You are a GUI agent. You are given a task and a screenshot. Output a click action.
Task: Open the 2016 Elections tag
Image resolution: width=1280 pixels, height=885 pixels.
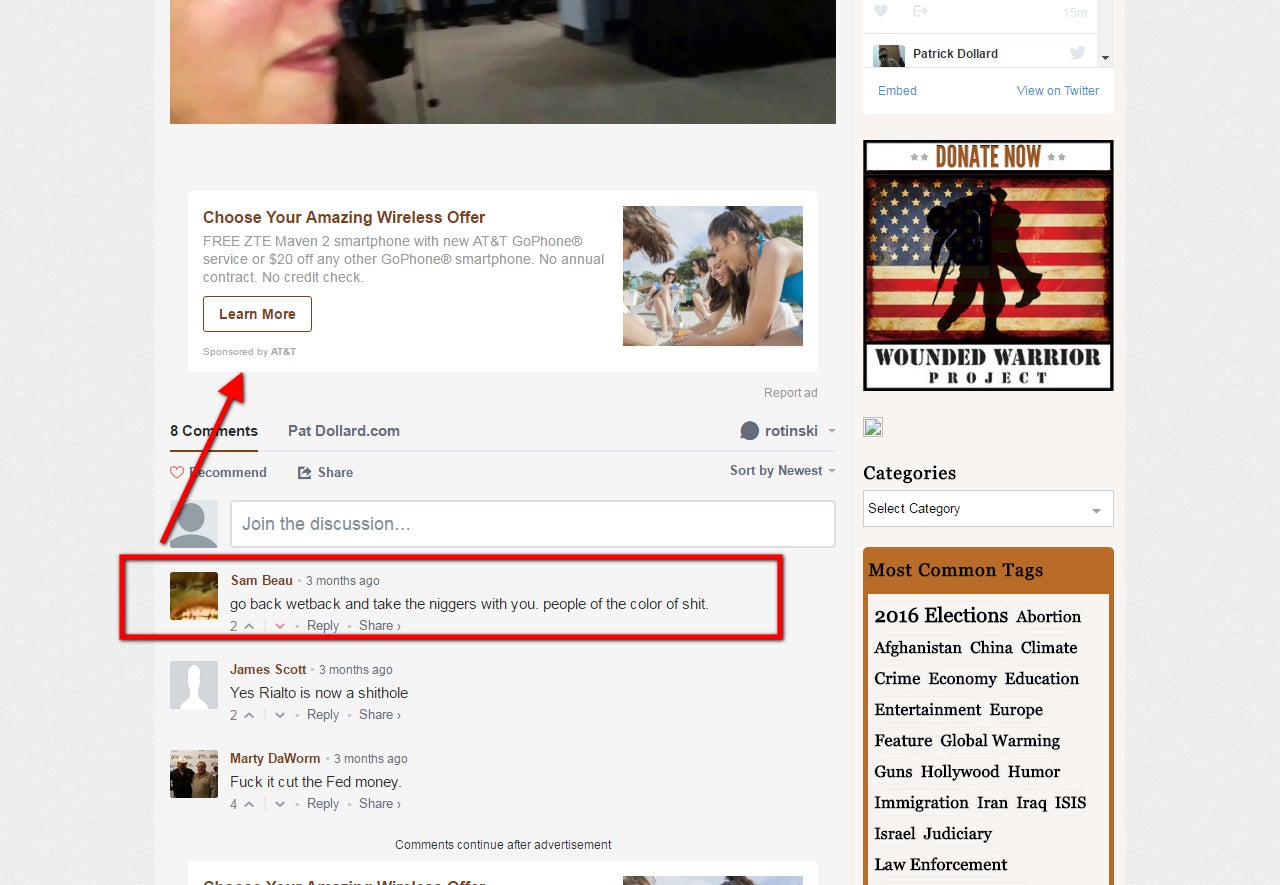point(941,616)
